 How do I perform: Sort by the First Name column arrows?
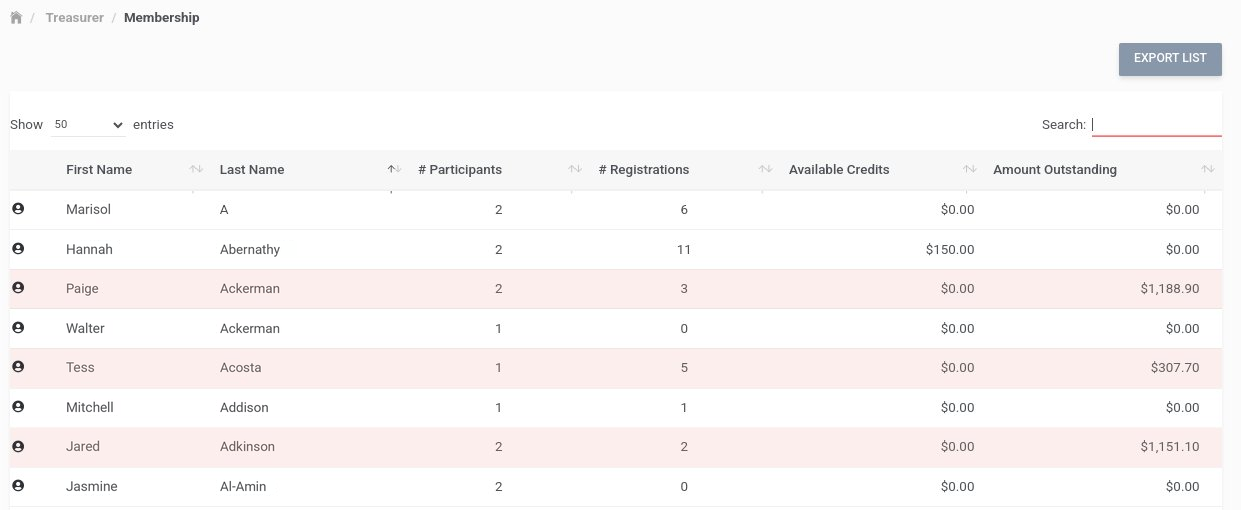pos(196,170)
